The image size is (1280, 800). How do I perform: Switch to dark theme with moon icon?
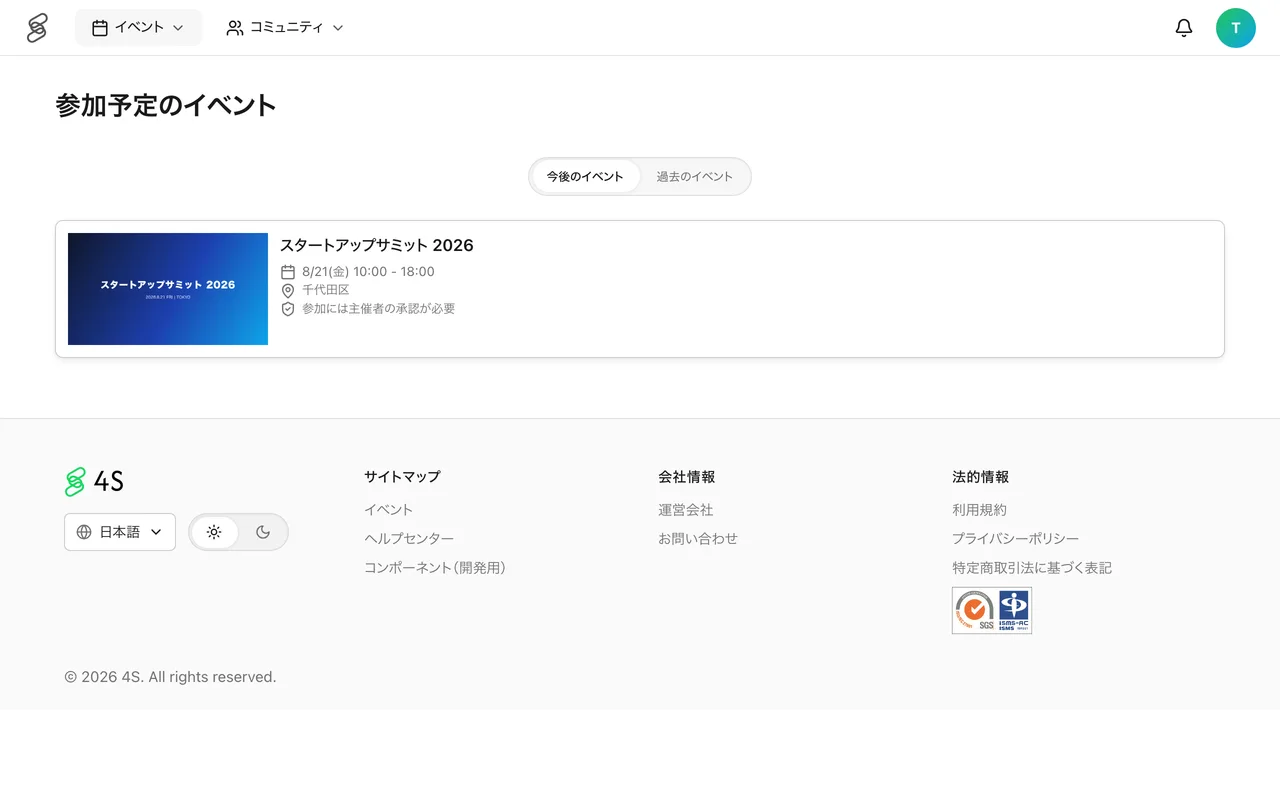[x=263, y=532]
